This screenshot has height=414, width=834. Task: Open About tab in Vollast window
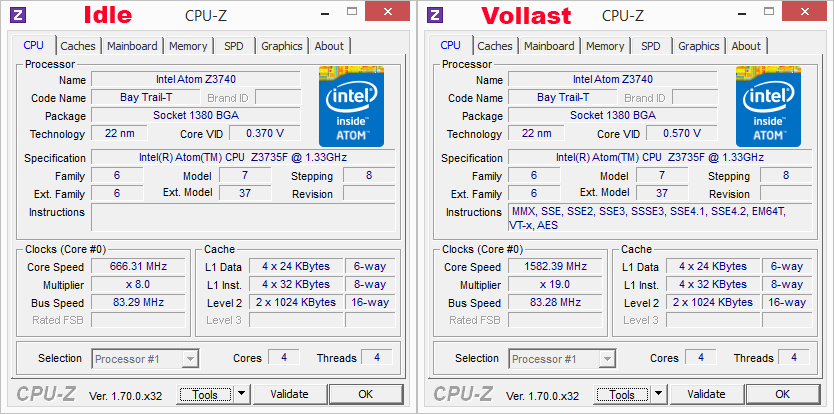click(x=746, y=46)
